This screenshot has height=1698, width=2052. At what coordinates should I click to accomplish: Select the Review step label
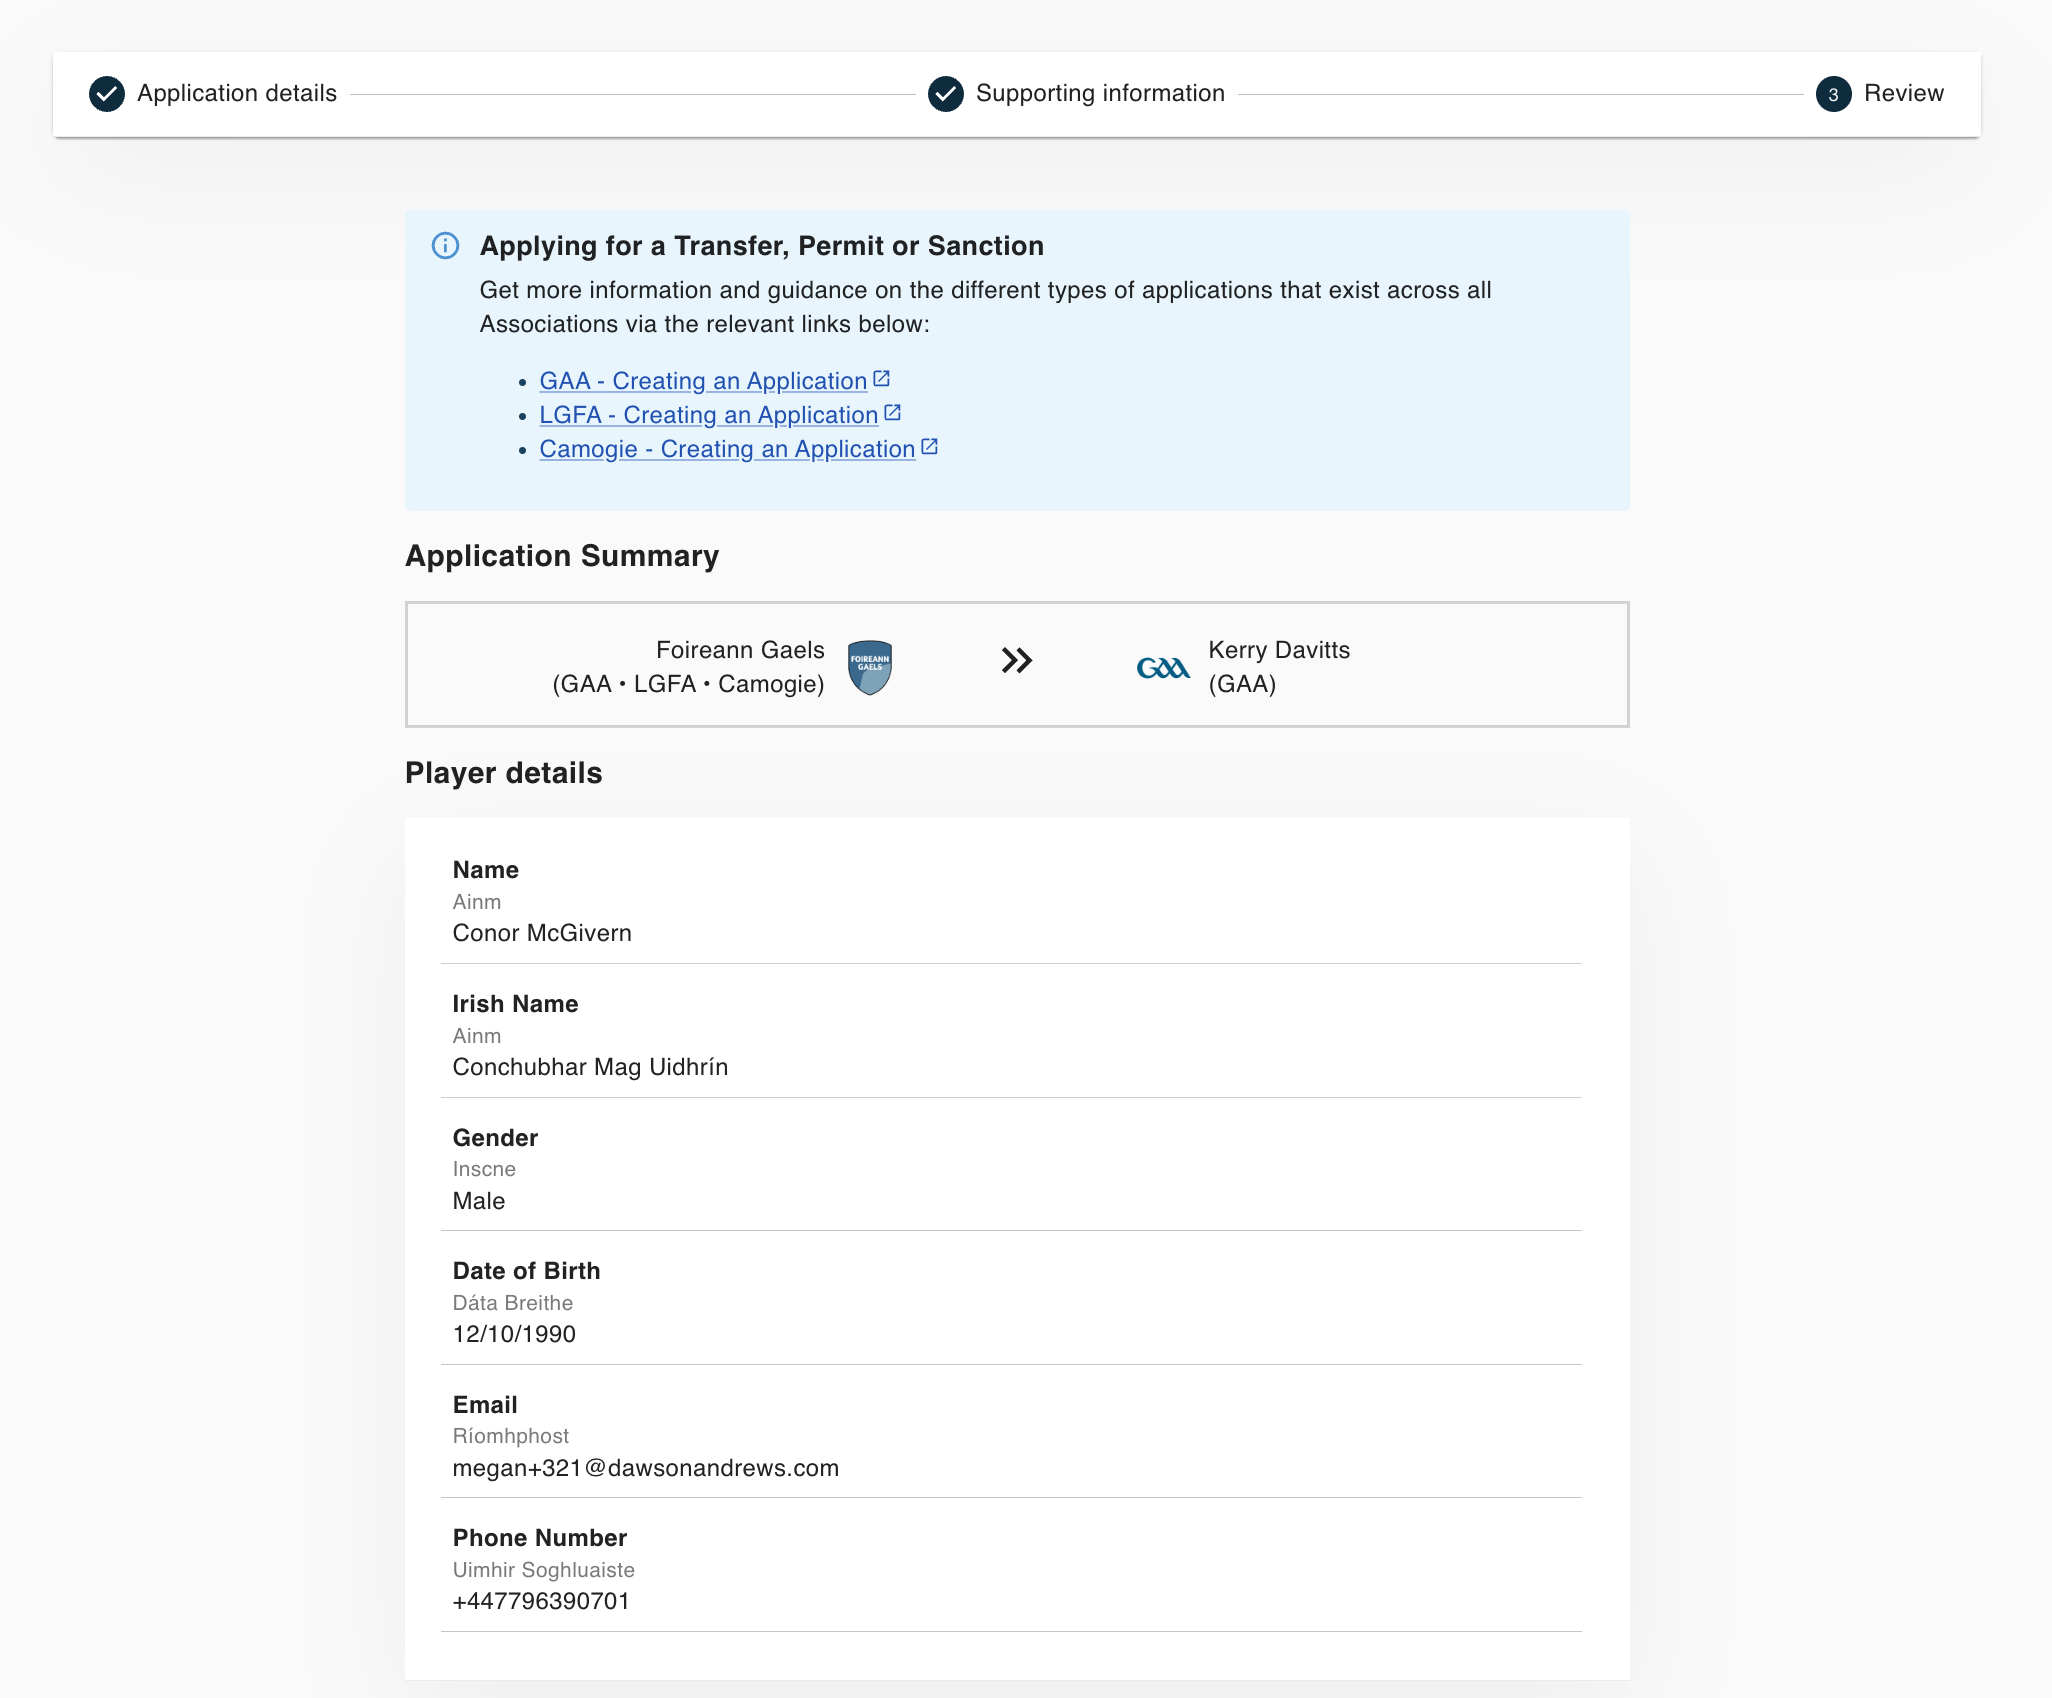pos(1904,93)
